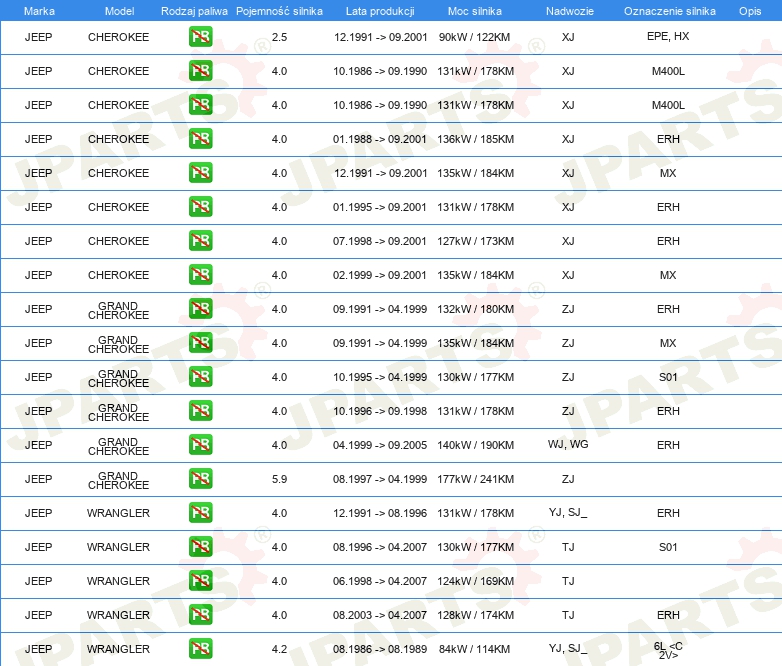The width and height of the screenshot is (782, 666).
Task: Click the 127kW / 173KM power cell
Action: pyautogui.click(x=475, y=241)
